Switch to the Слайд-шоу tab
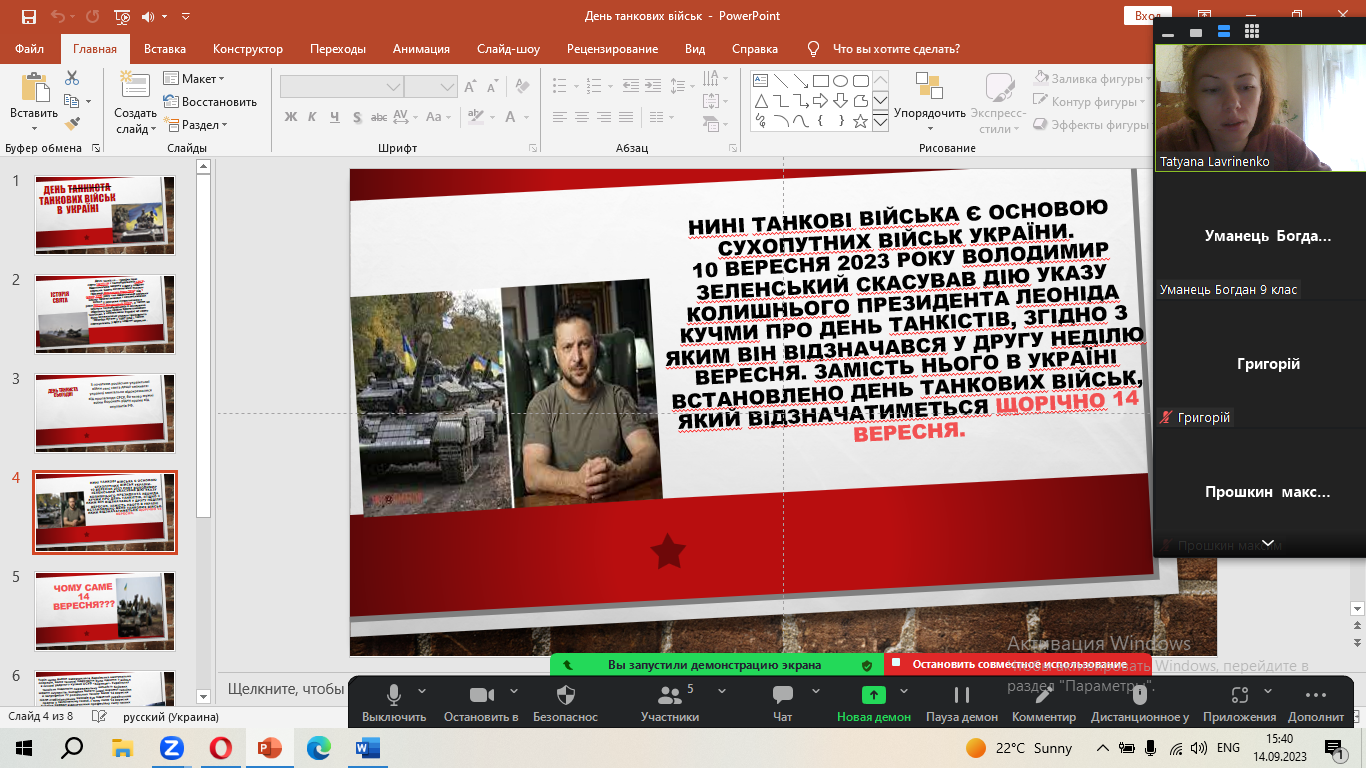 click(508, 49)
